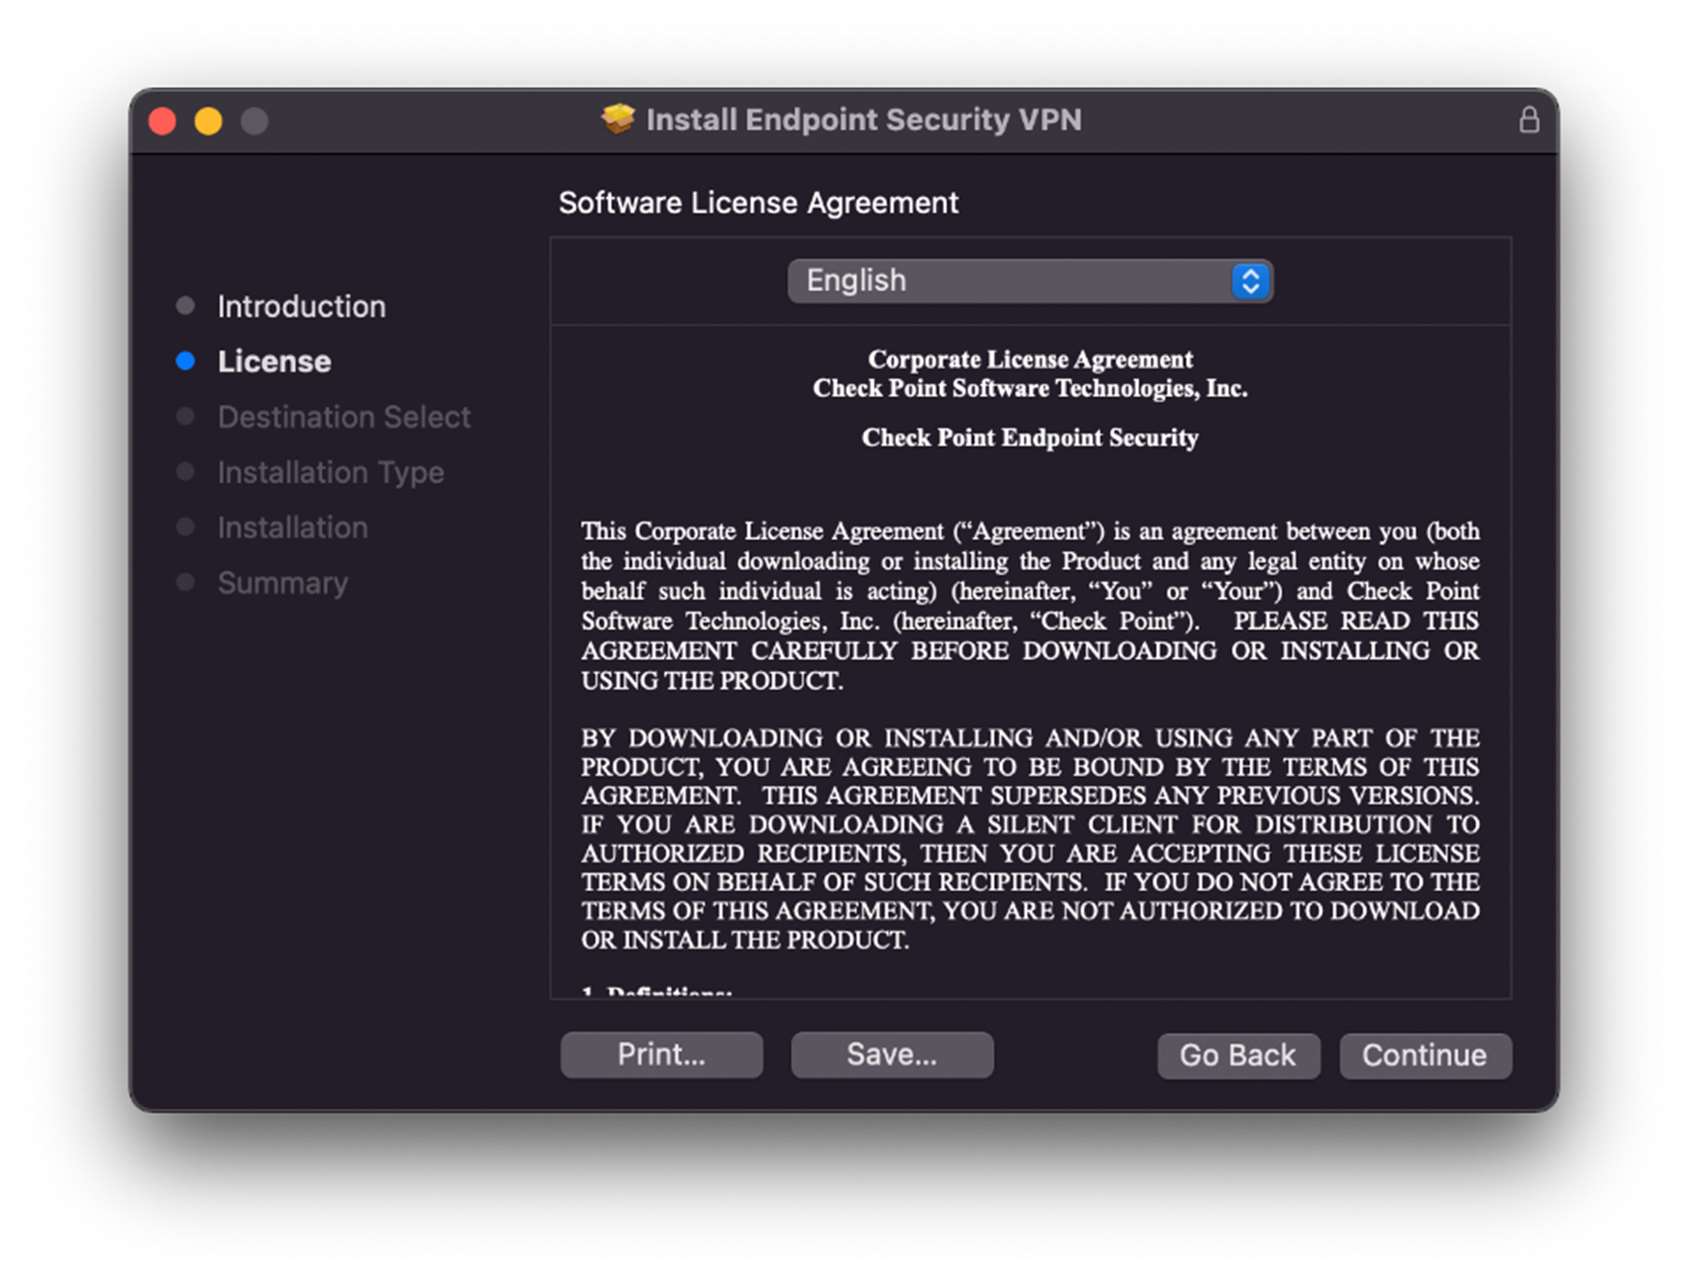Image resolution: width=1688 pixels, height=1283 pixels.
Task: Click the Check Point Endpoint Security heading
Action: 1030,438
